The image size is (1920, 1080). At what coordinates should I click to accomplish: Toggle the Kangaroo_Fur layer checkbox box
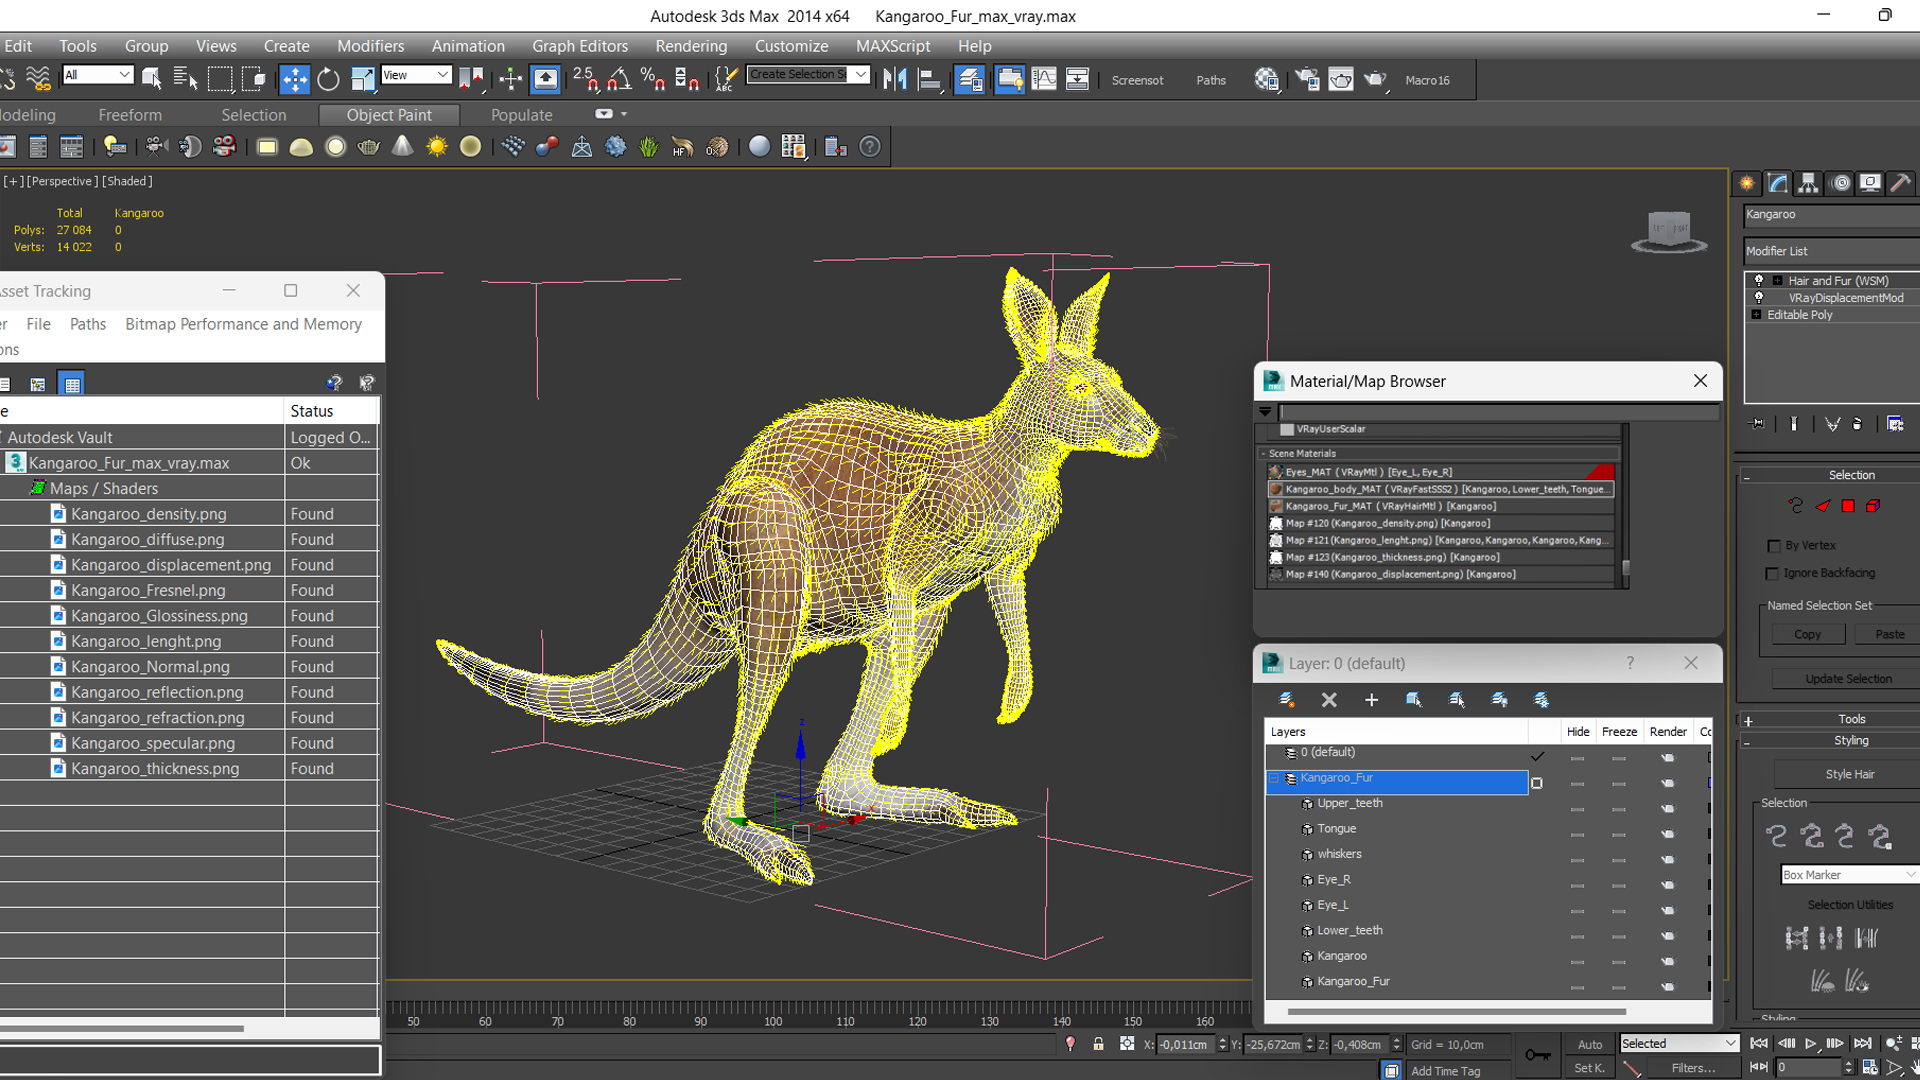coord(1537,783)
